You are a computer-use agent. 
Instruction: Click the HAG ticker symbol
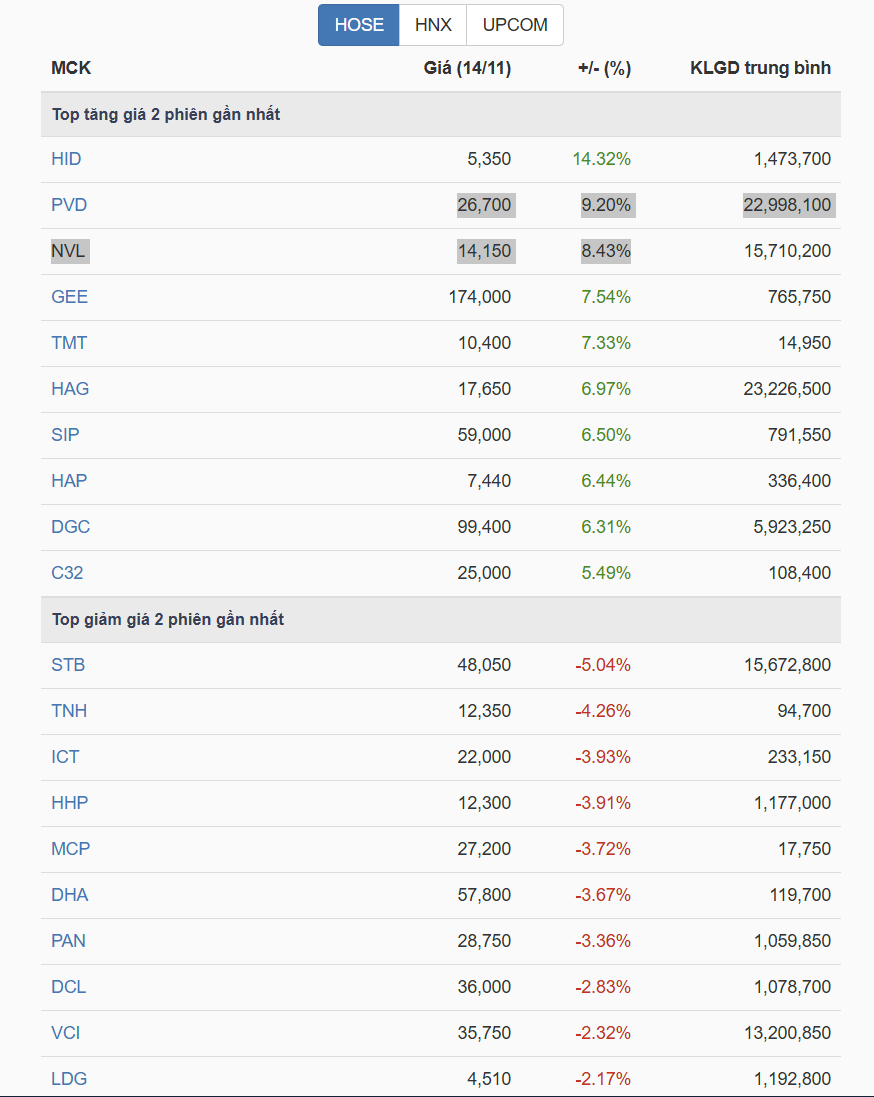click(x=70, y=389)
